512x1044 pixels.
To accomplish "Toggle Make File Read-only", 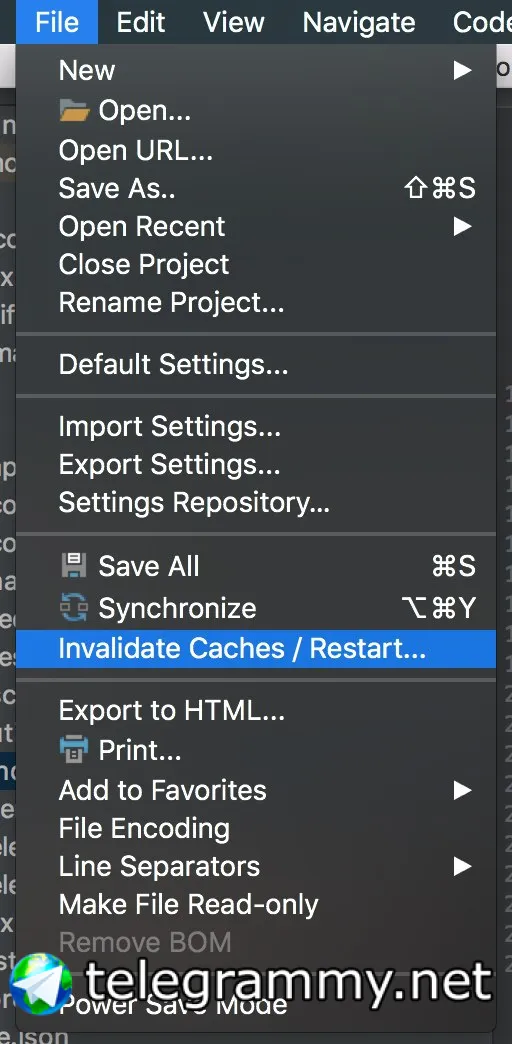I will (x=256, y=904).
